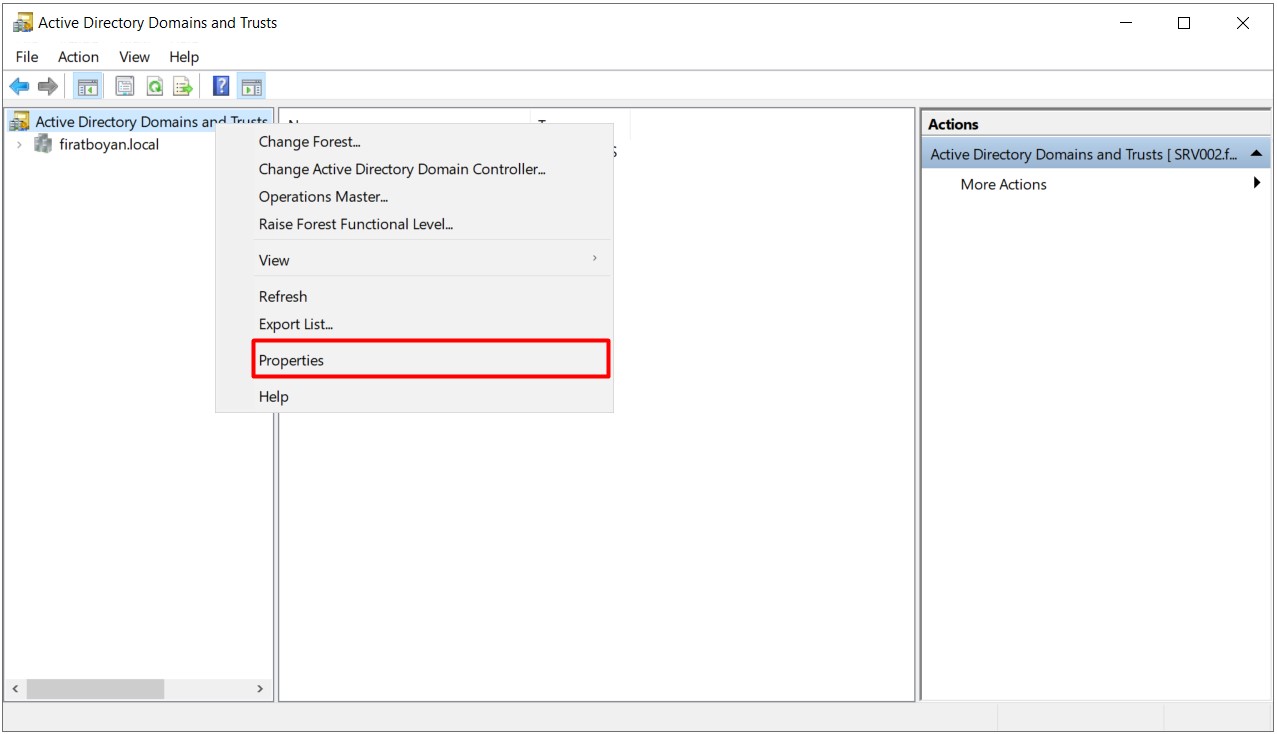1277x734 pixels.
Task: Click the Export List toolbar icon
Action: point(183,87)
